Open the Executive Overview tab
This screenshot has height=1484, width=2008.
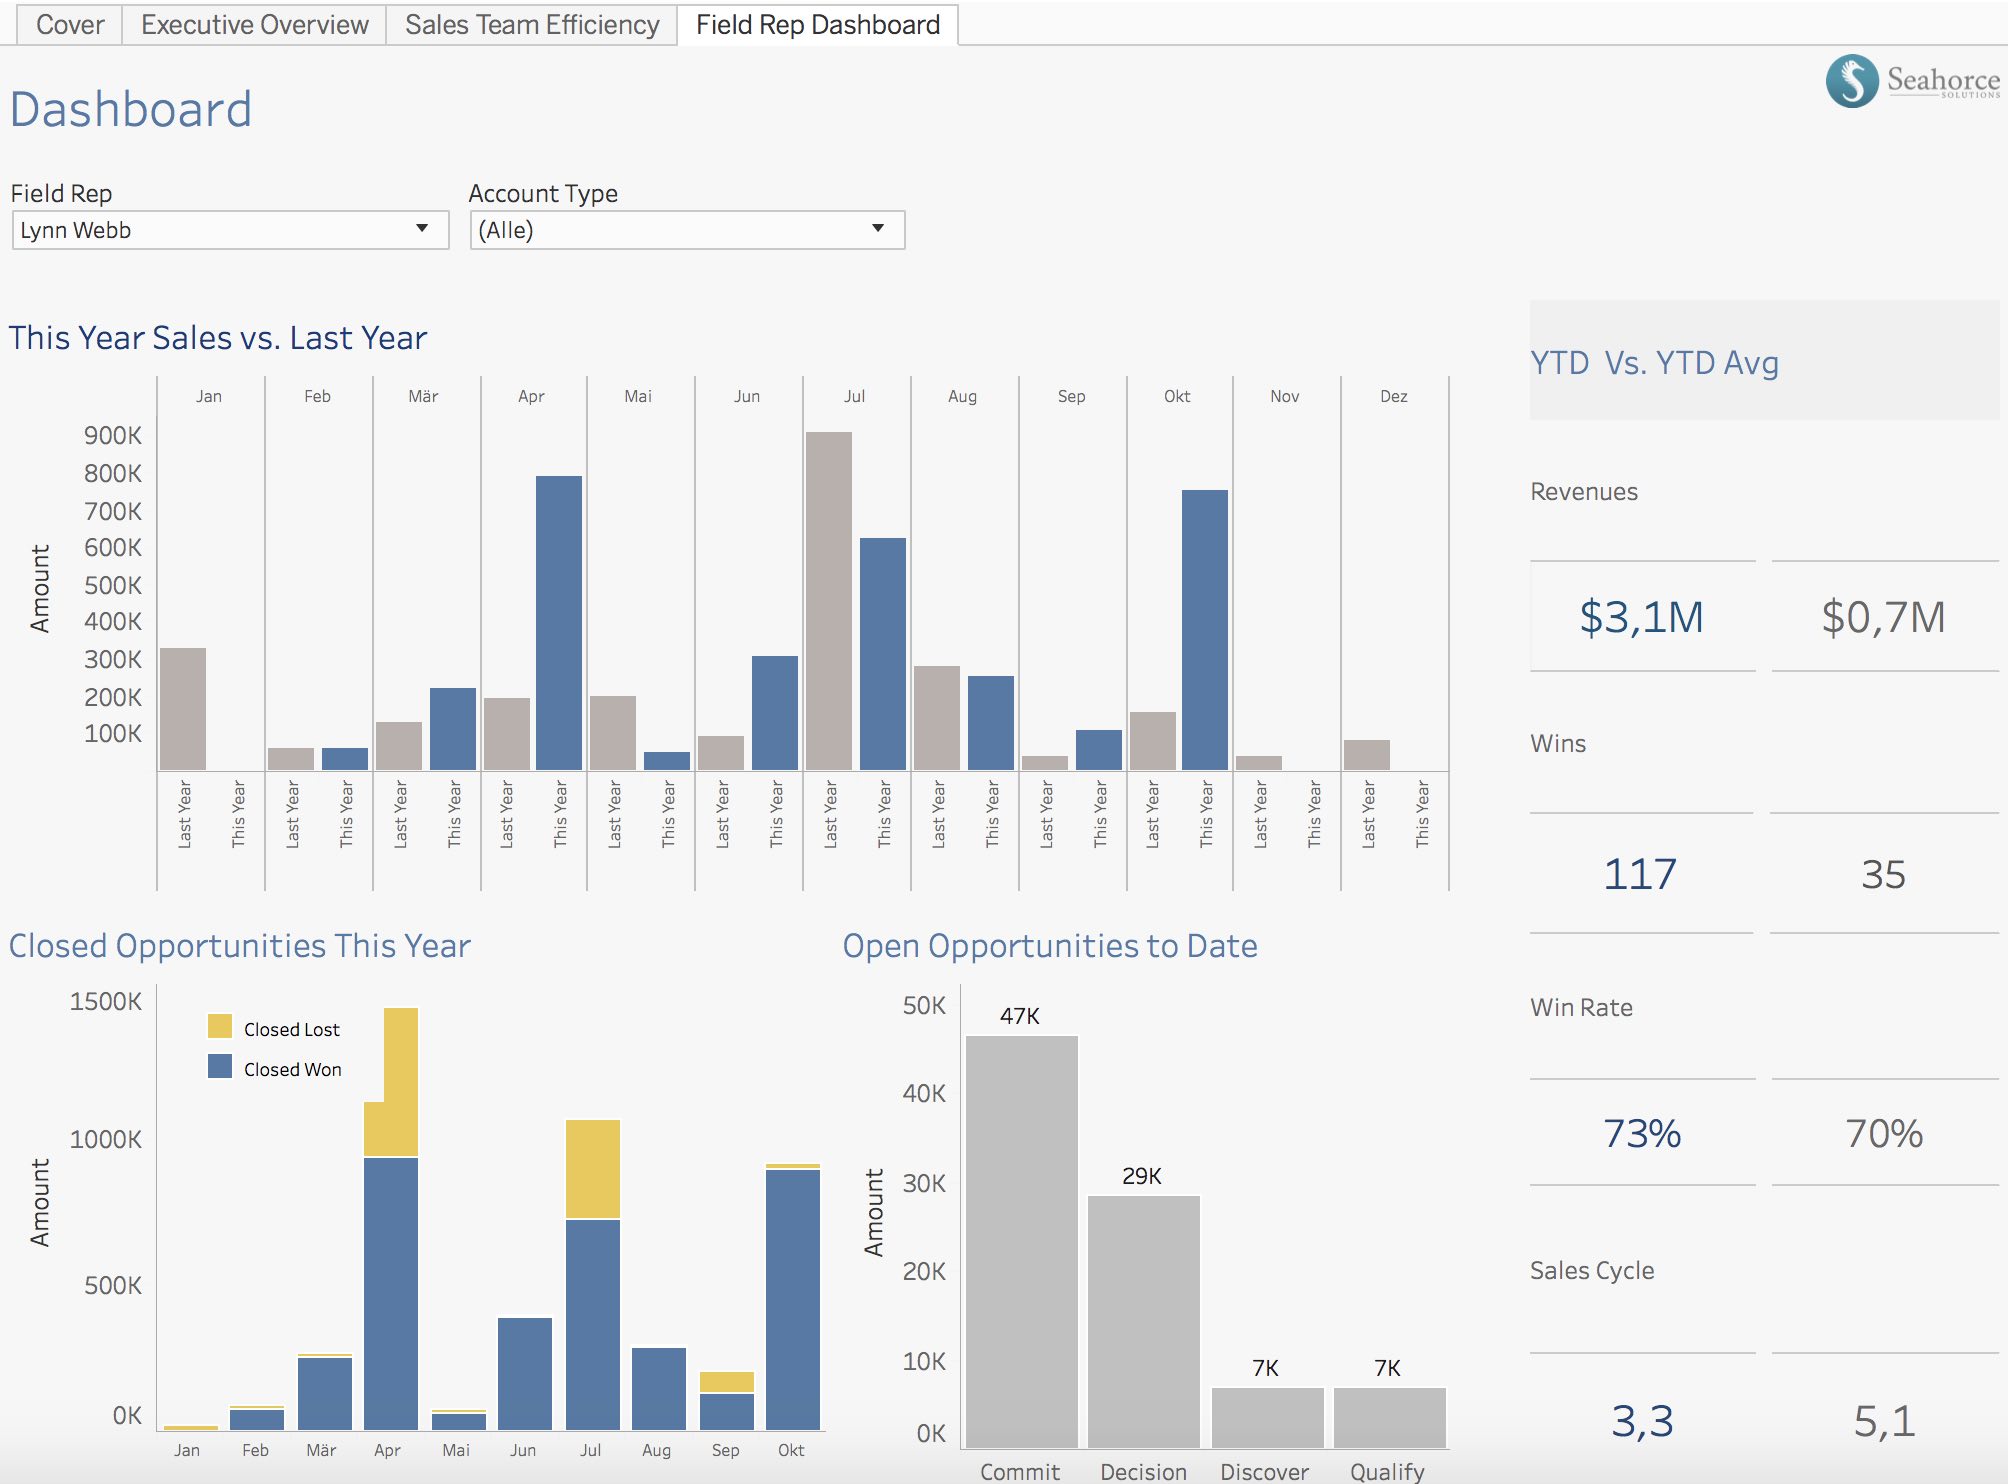[x=254, y=24]
